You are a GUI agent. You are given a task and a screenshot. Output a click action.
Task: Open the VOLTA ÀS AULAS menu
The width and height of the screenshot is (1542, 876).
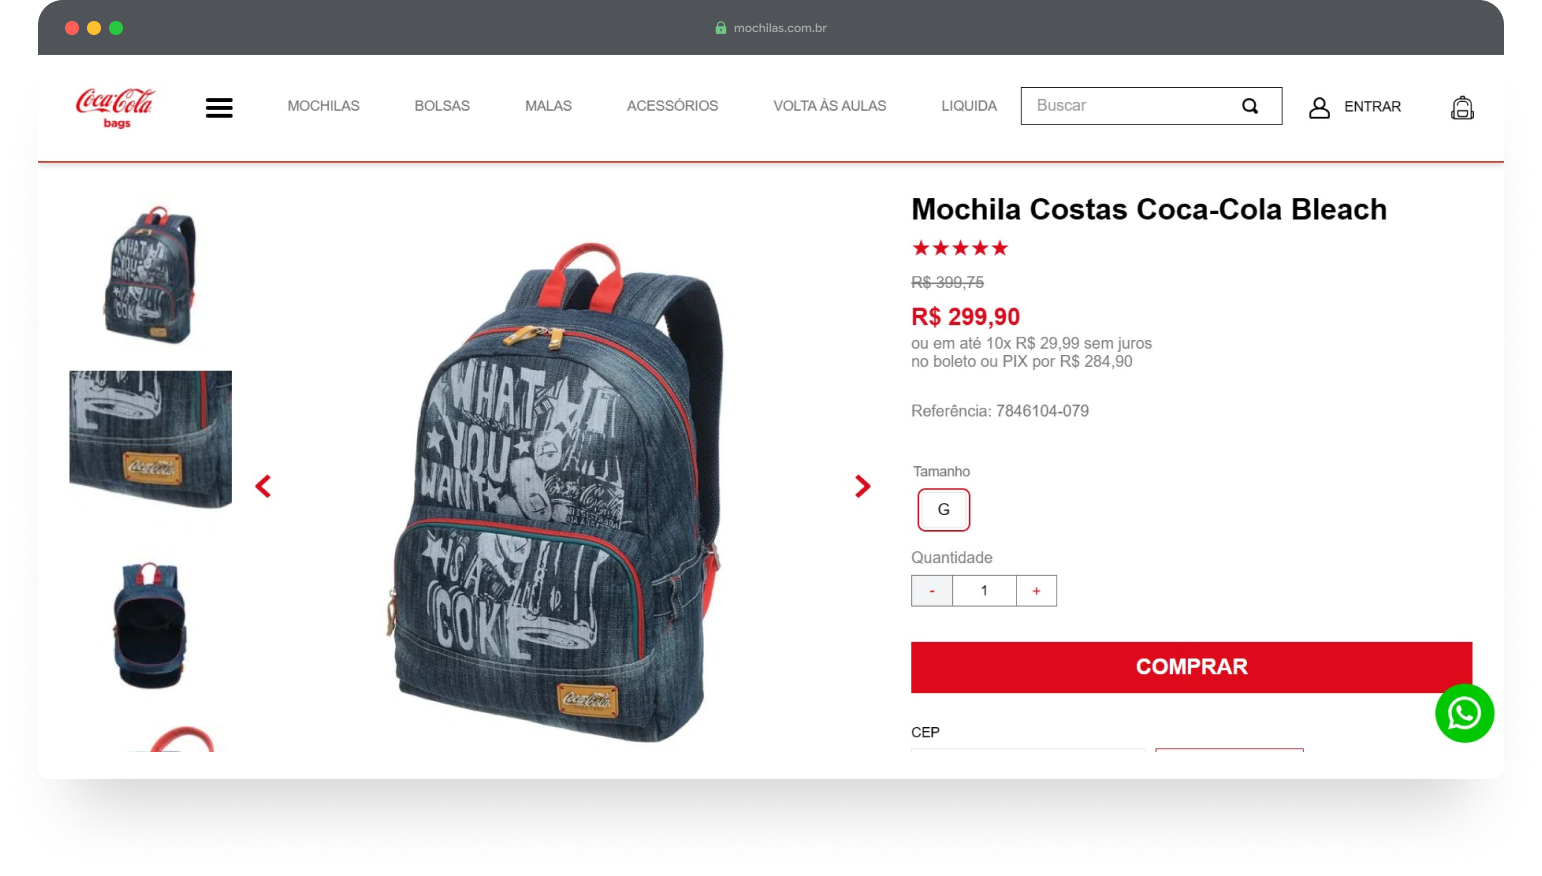[x=829, y=106]
